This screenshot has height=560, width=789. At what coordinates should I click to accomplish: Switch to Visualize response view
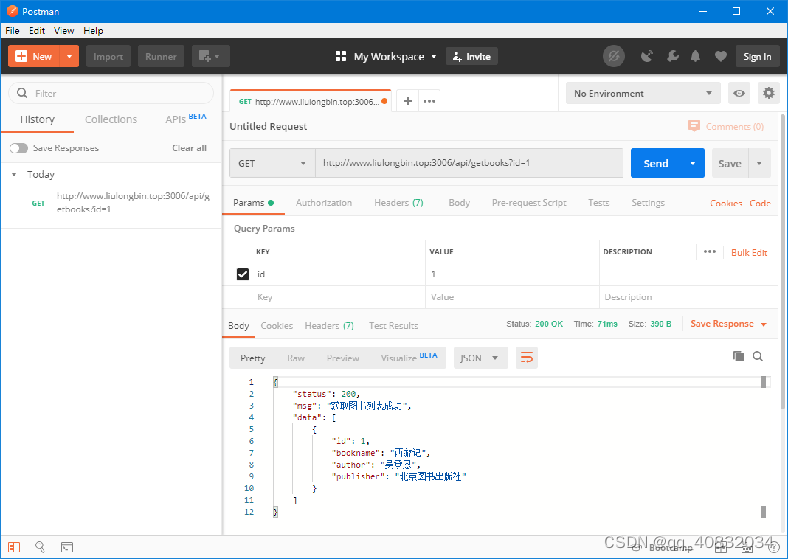[x=409, y=357]
